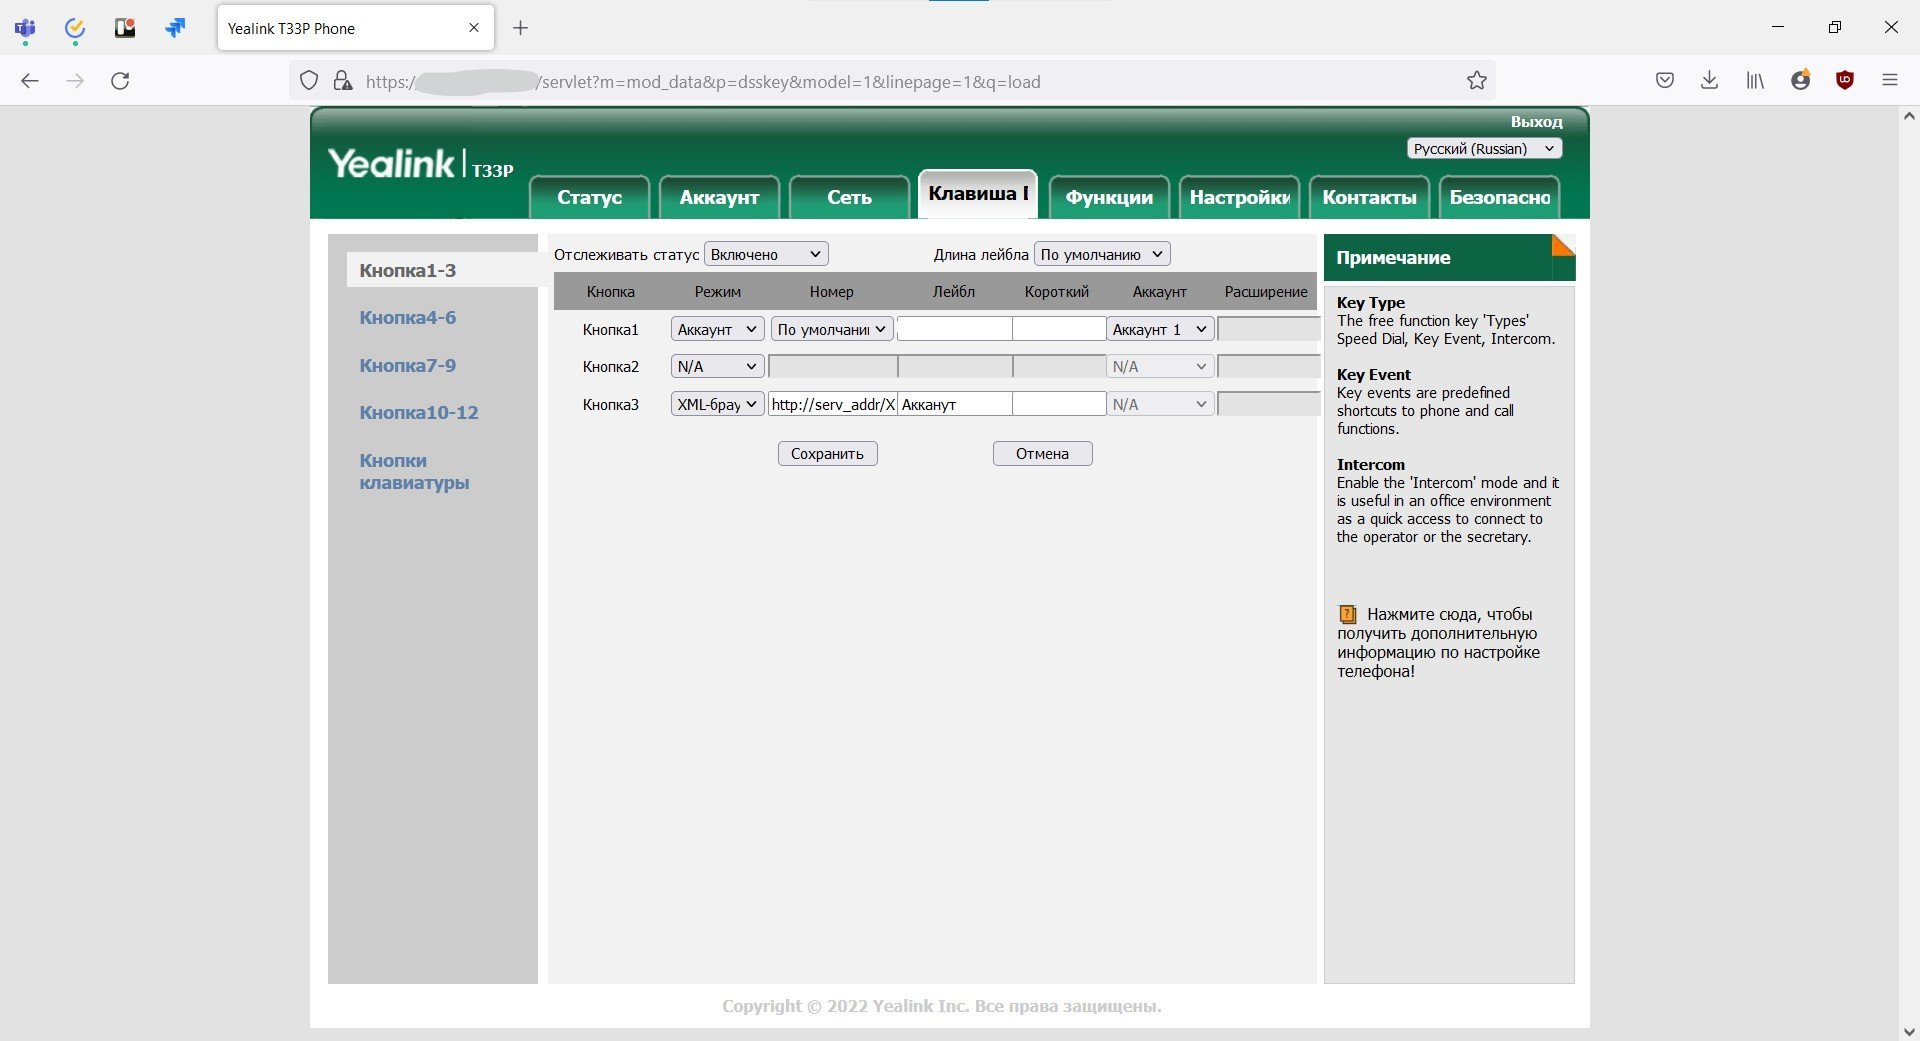Open the Длина лейбла dropdown
The height and width of the screenshot is (1041, 1920).
pos(1102,254)
